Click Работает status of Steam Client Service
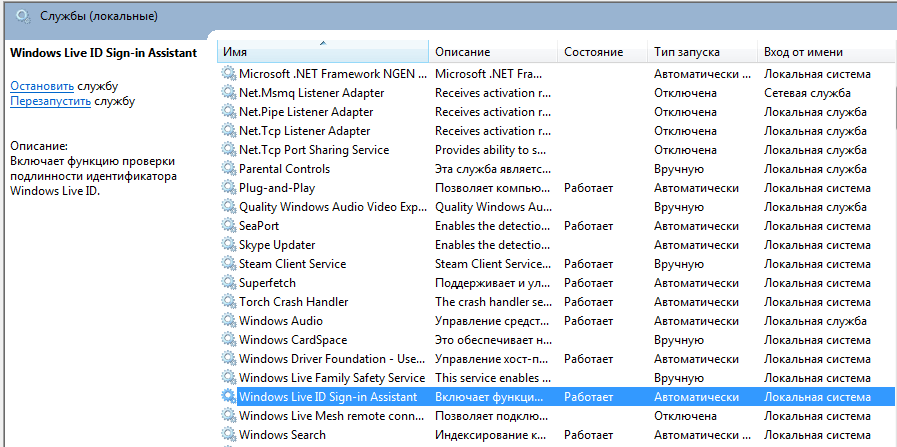This screenshot has width=897, height=447. pyautogui.click(x=588, y=264)
